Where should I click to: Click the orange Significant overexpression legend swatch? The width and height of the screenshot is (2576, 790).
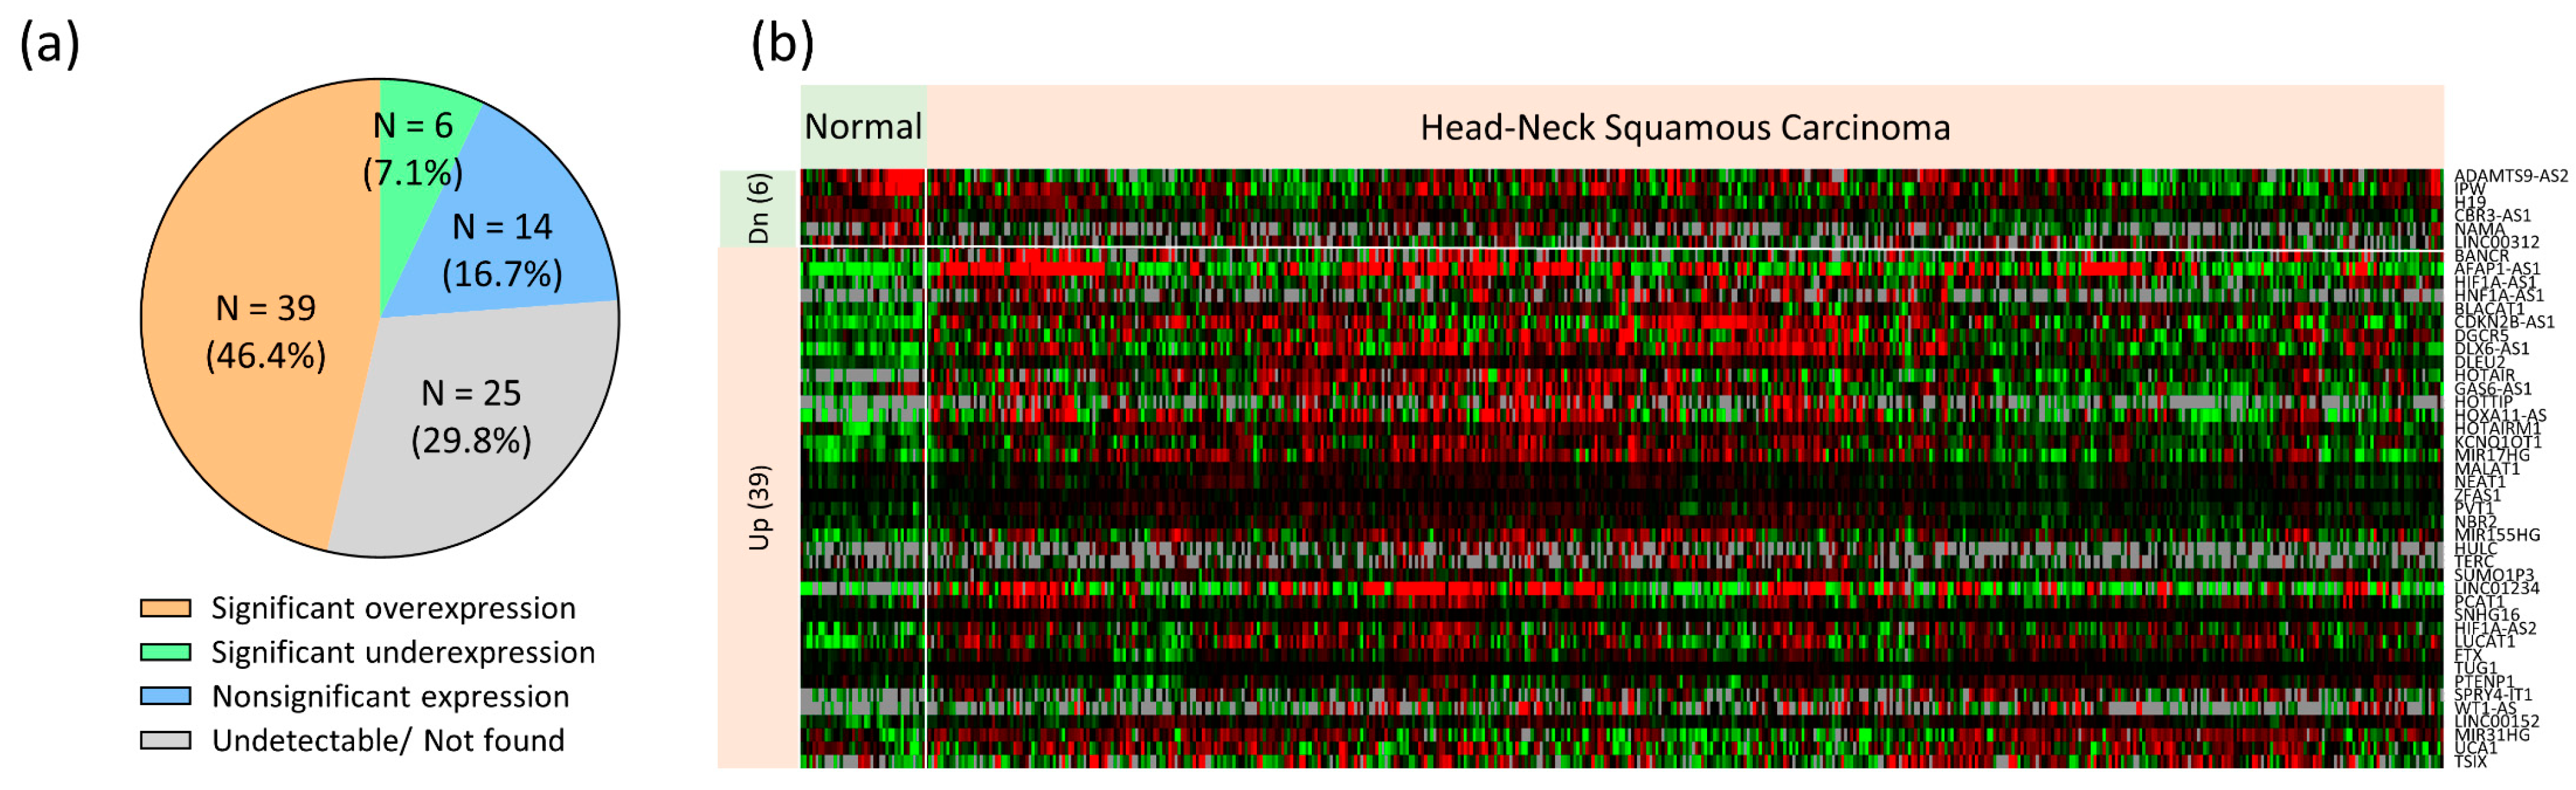165,608
